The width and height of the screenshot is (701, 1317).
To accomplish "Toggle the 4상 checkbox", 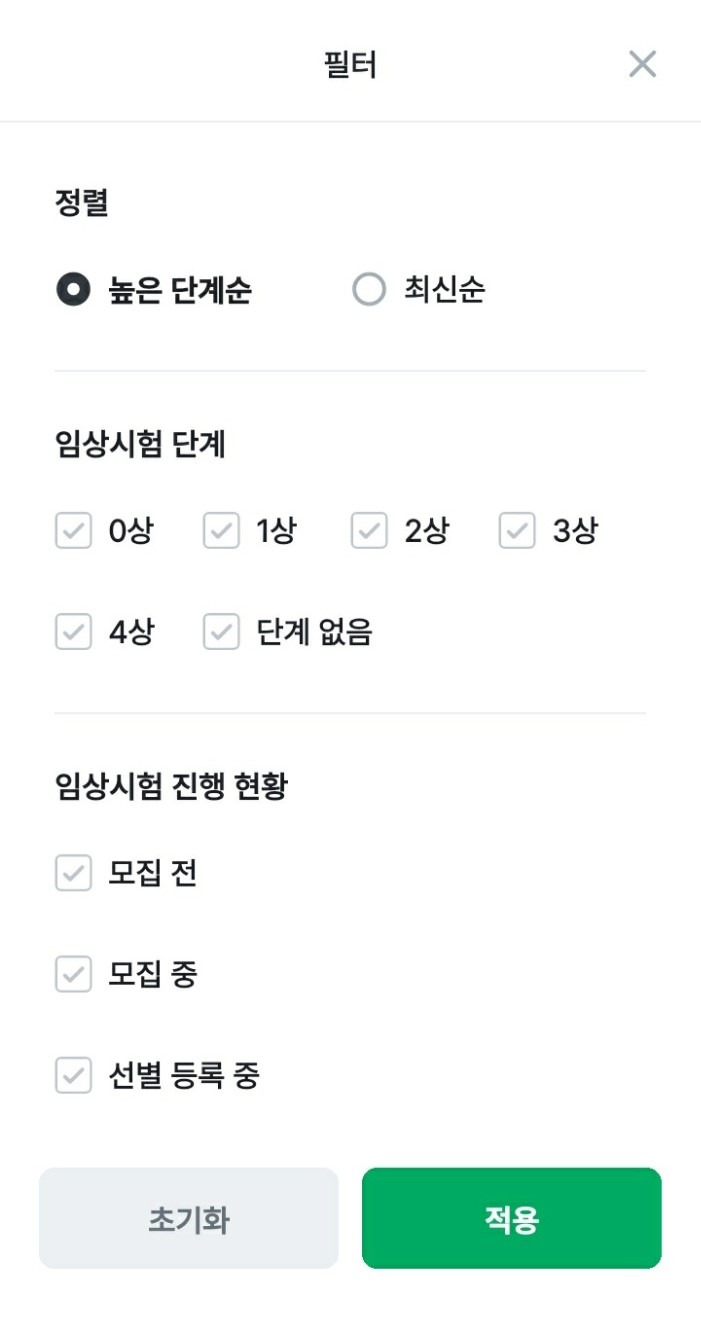I will tap(73, 632).
